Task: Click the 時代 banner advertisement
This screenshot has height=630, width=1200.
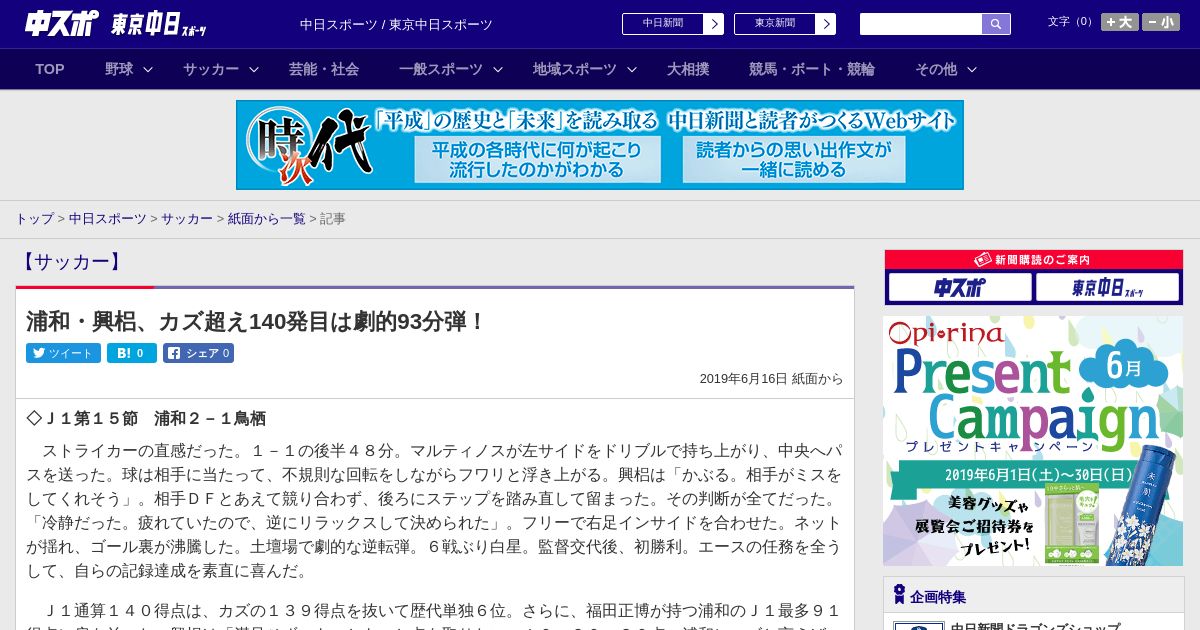Action: (600, 145)
